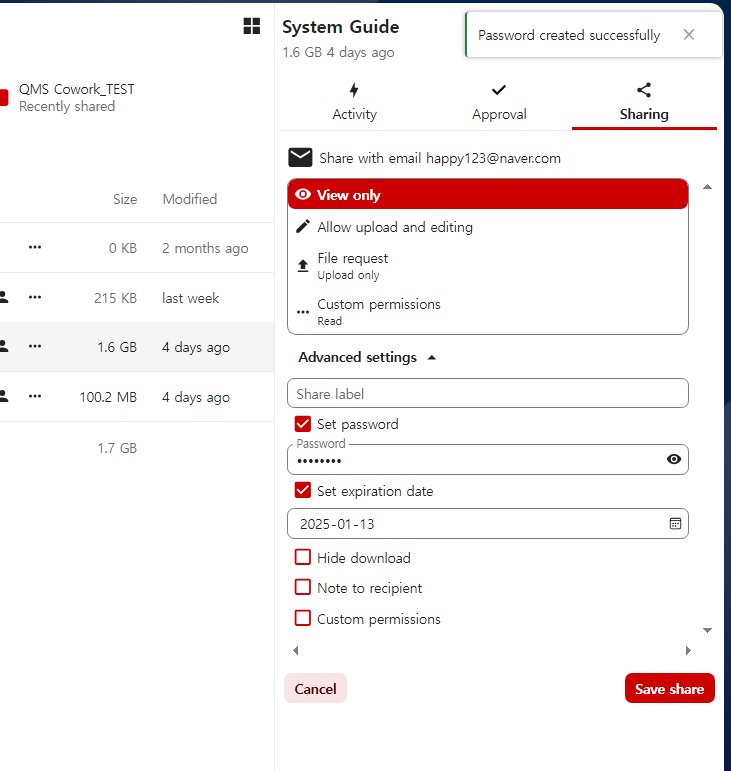Uncheck the 'Set password' checkbox

coord(303,424)
